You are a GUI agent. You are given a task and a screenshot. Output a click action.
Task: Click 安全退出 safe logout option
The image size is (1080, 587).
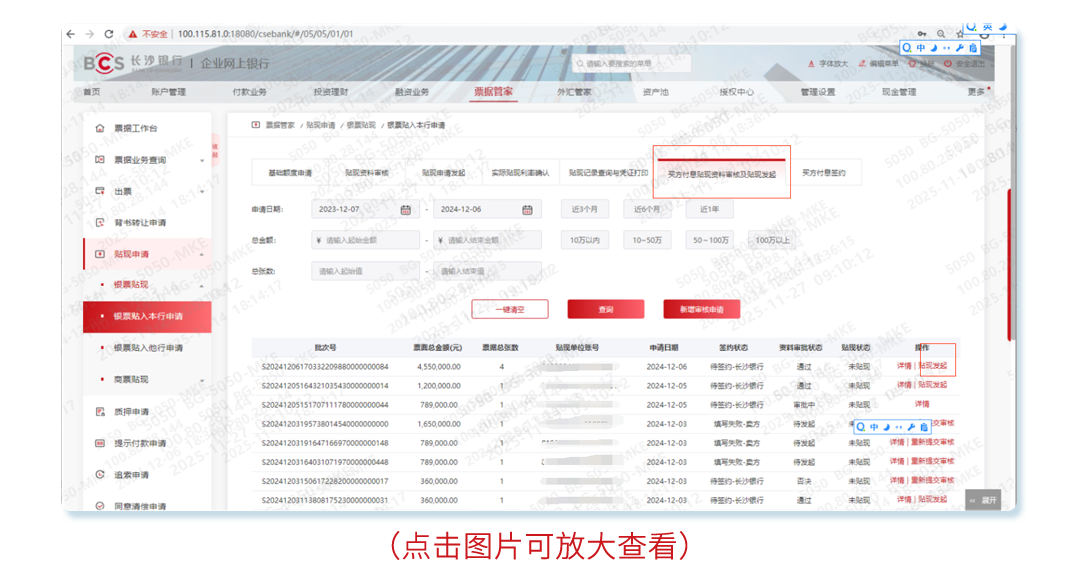coord(964,63)
